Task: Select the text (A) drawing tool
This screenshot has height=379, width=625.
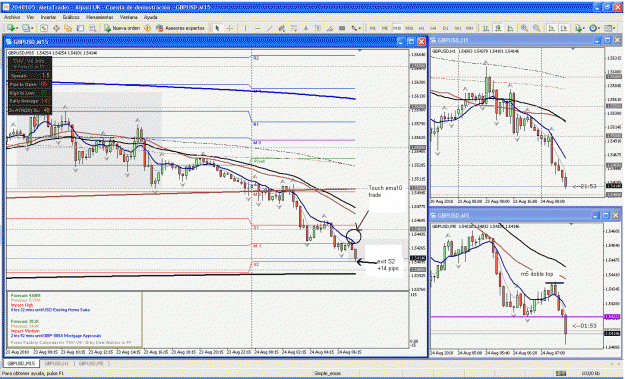Action: click(x=306, y=28)
